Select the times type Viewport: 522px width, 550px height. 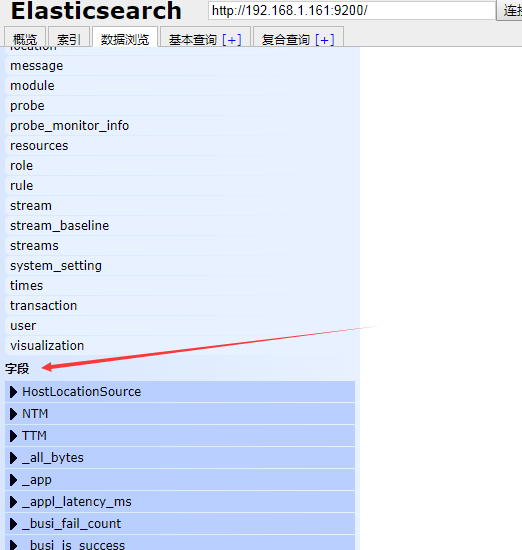[182, 286]
